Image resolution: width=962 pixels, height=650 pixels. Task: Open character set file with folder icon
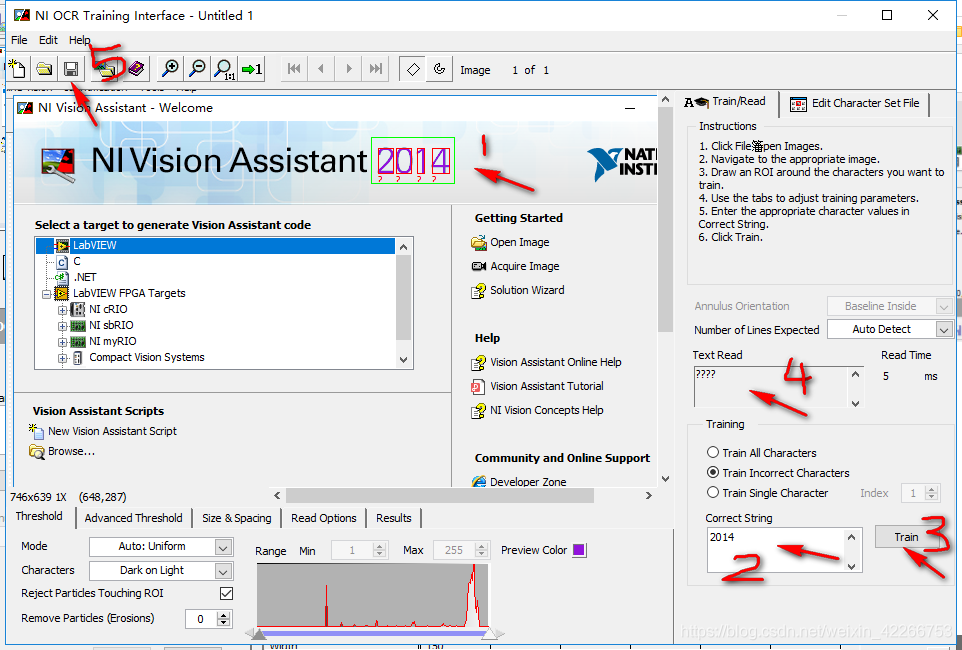pos(44,69)
